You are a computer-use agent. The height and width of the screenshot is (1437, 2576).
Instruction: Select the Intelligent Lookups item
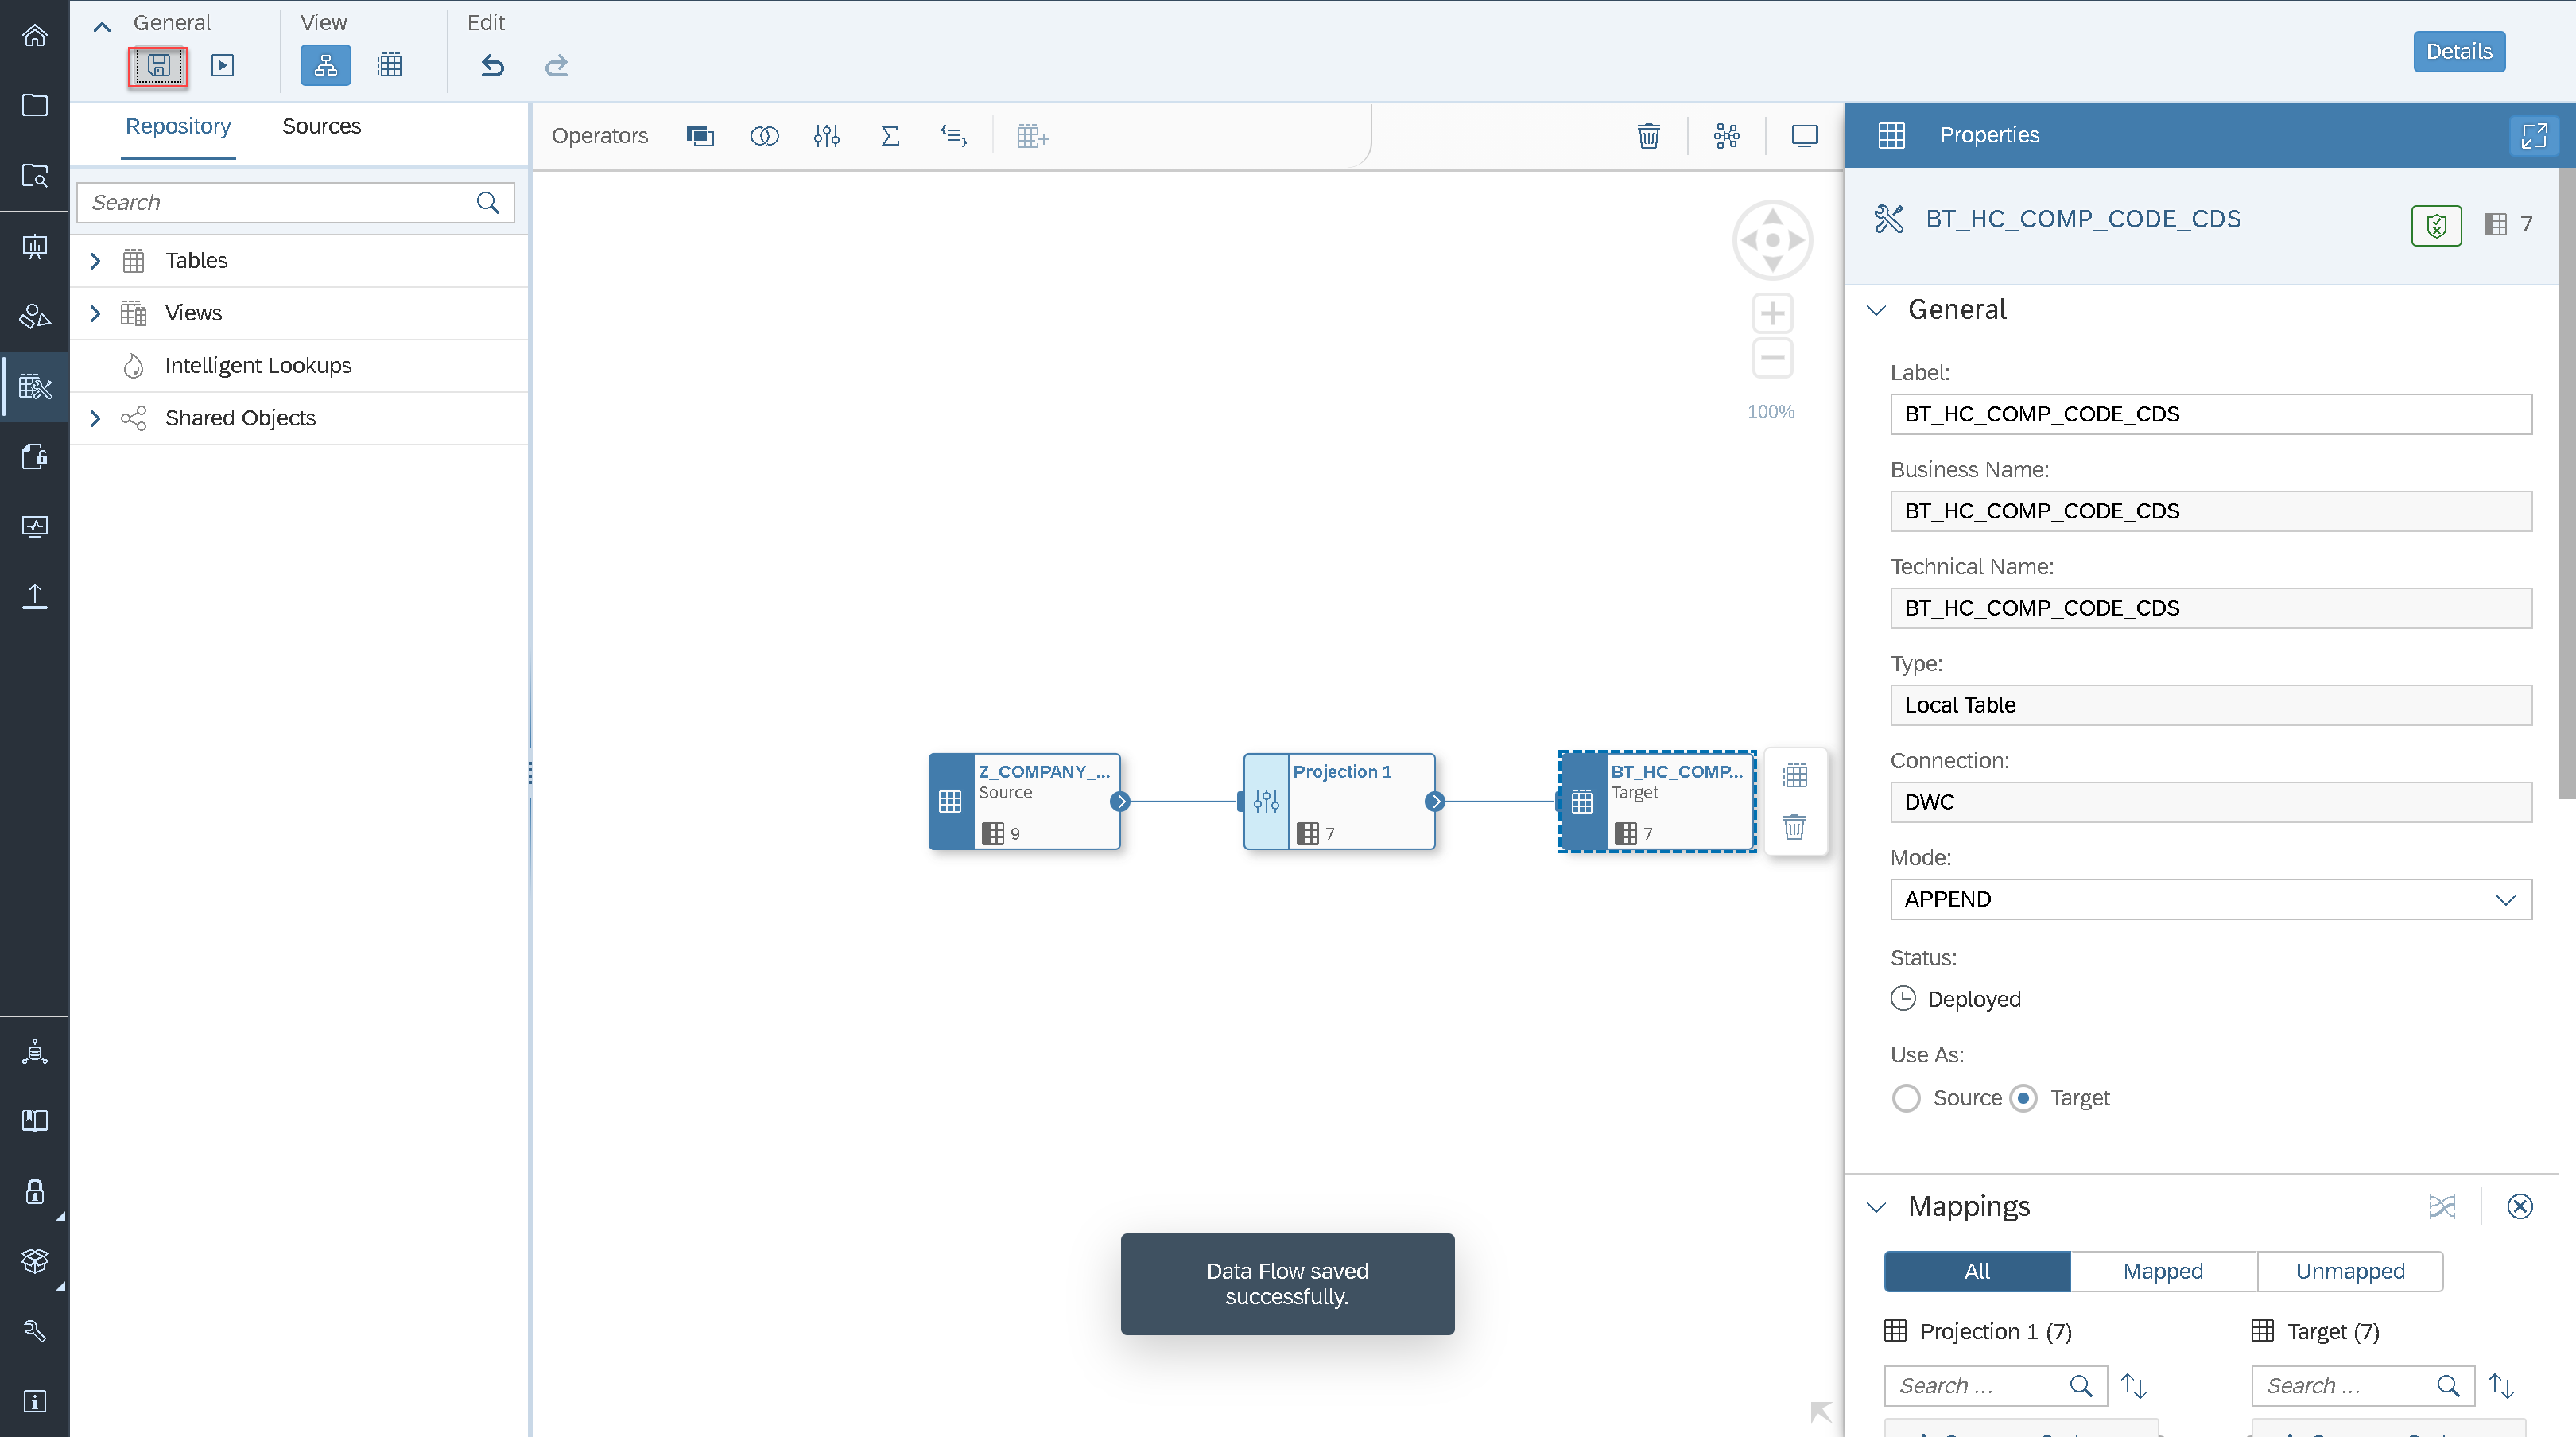tap(299, 366)
